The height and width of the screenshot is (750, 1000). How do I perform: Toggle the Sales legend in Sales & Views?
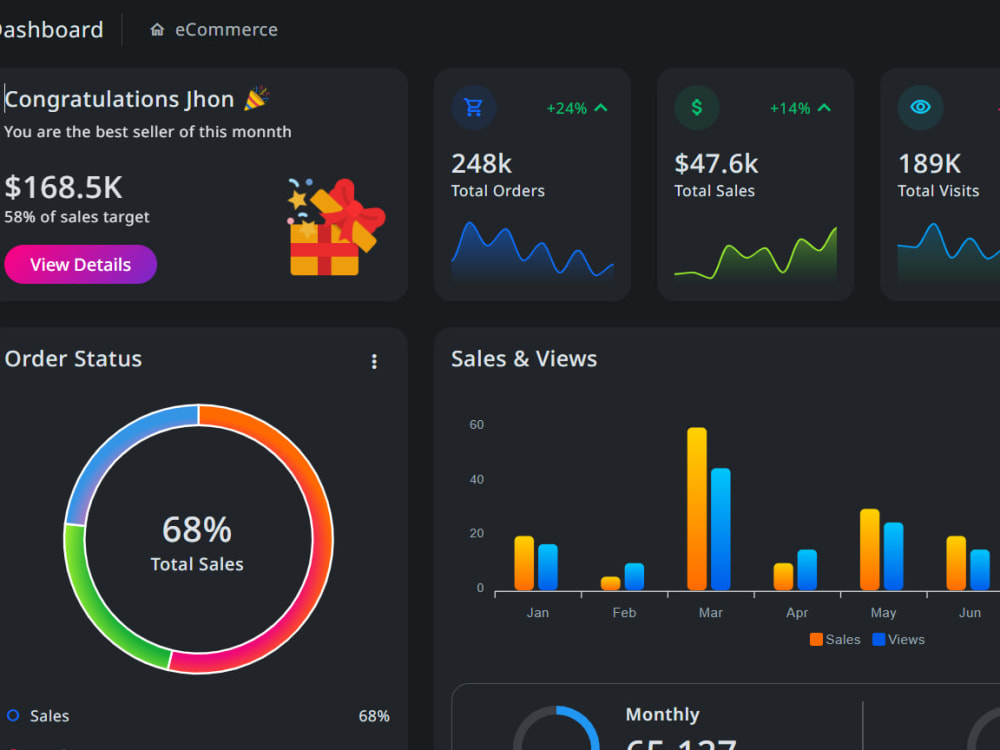pyautogui.click(x=835, y=639)
